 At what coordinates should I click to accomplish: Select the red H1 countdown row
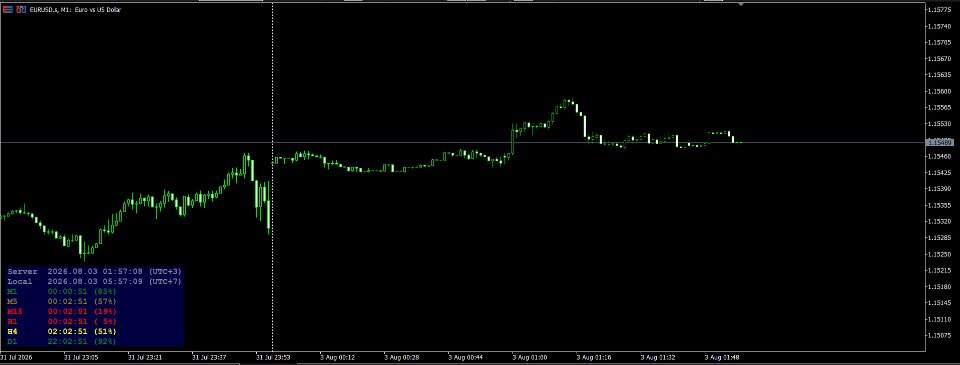[61, 321]
